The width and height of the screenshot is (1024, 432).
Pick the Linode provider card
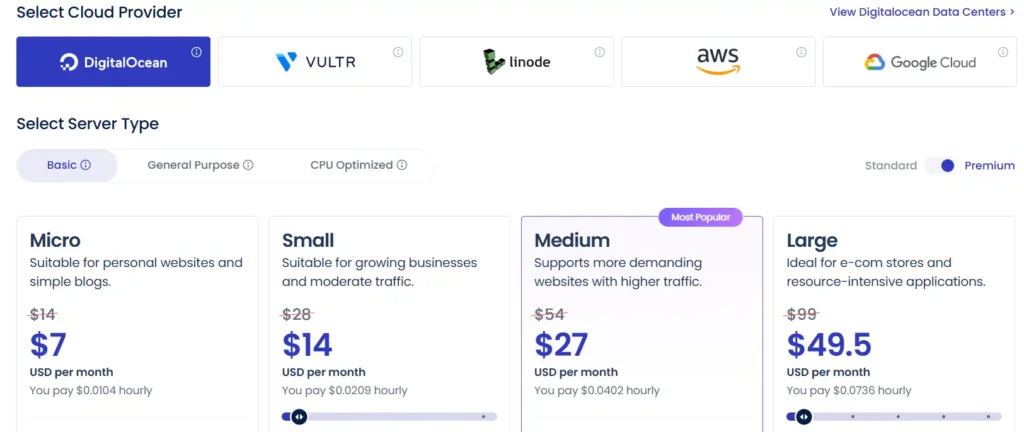point(517,62)
